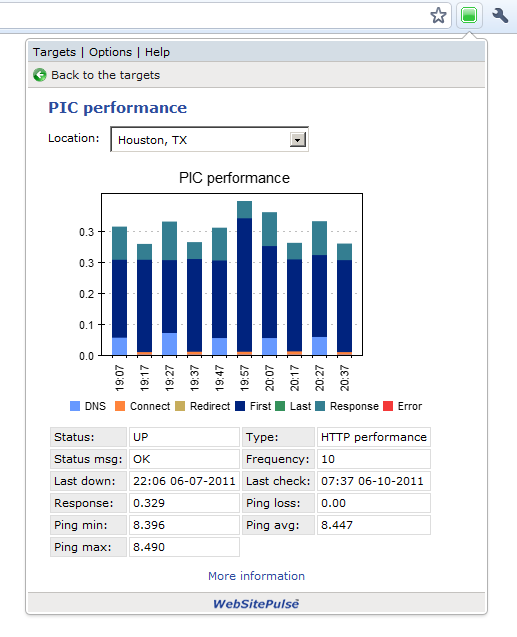The width and height of the screenshot is (517, 637).
Task: Open the browser wrench settings menu
Action: tap(500, 15)
